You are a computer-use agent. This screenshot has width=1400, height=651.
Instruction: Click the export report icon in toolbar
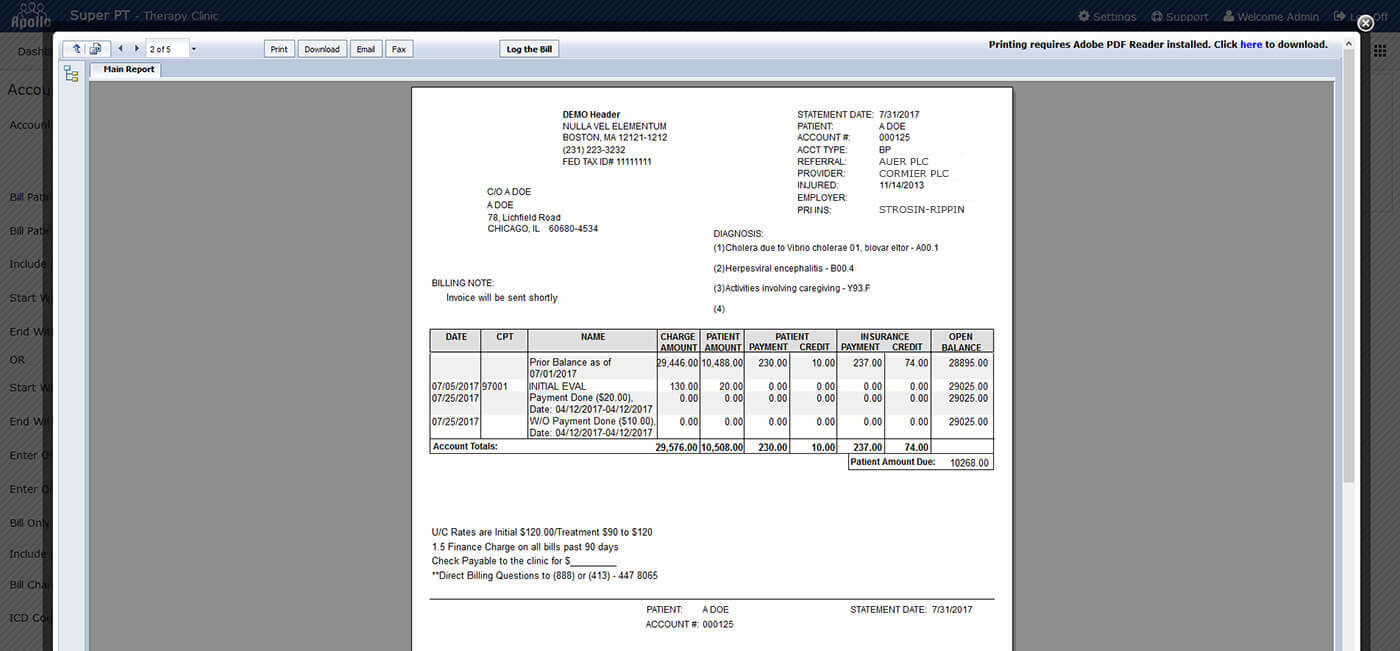[96, 49]
